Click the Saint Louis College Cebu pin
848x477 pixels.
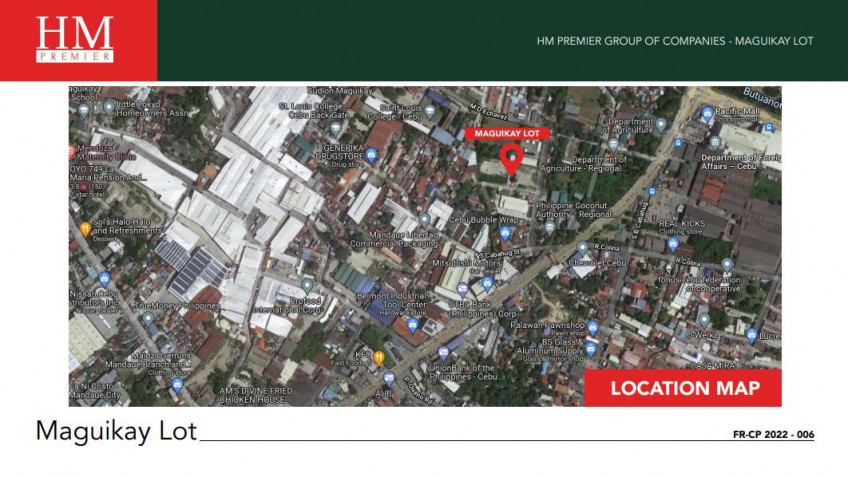430,112
